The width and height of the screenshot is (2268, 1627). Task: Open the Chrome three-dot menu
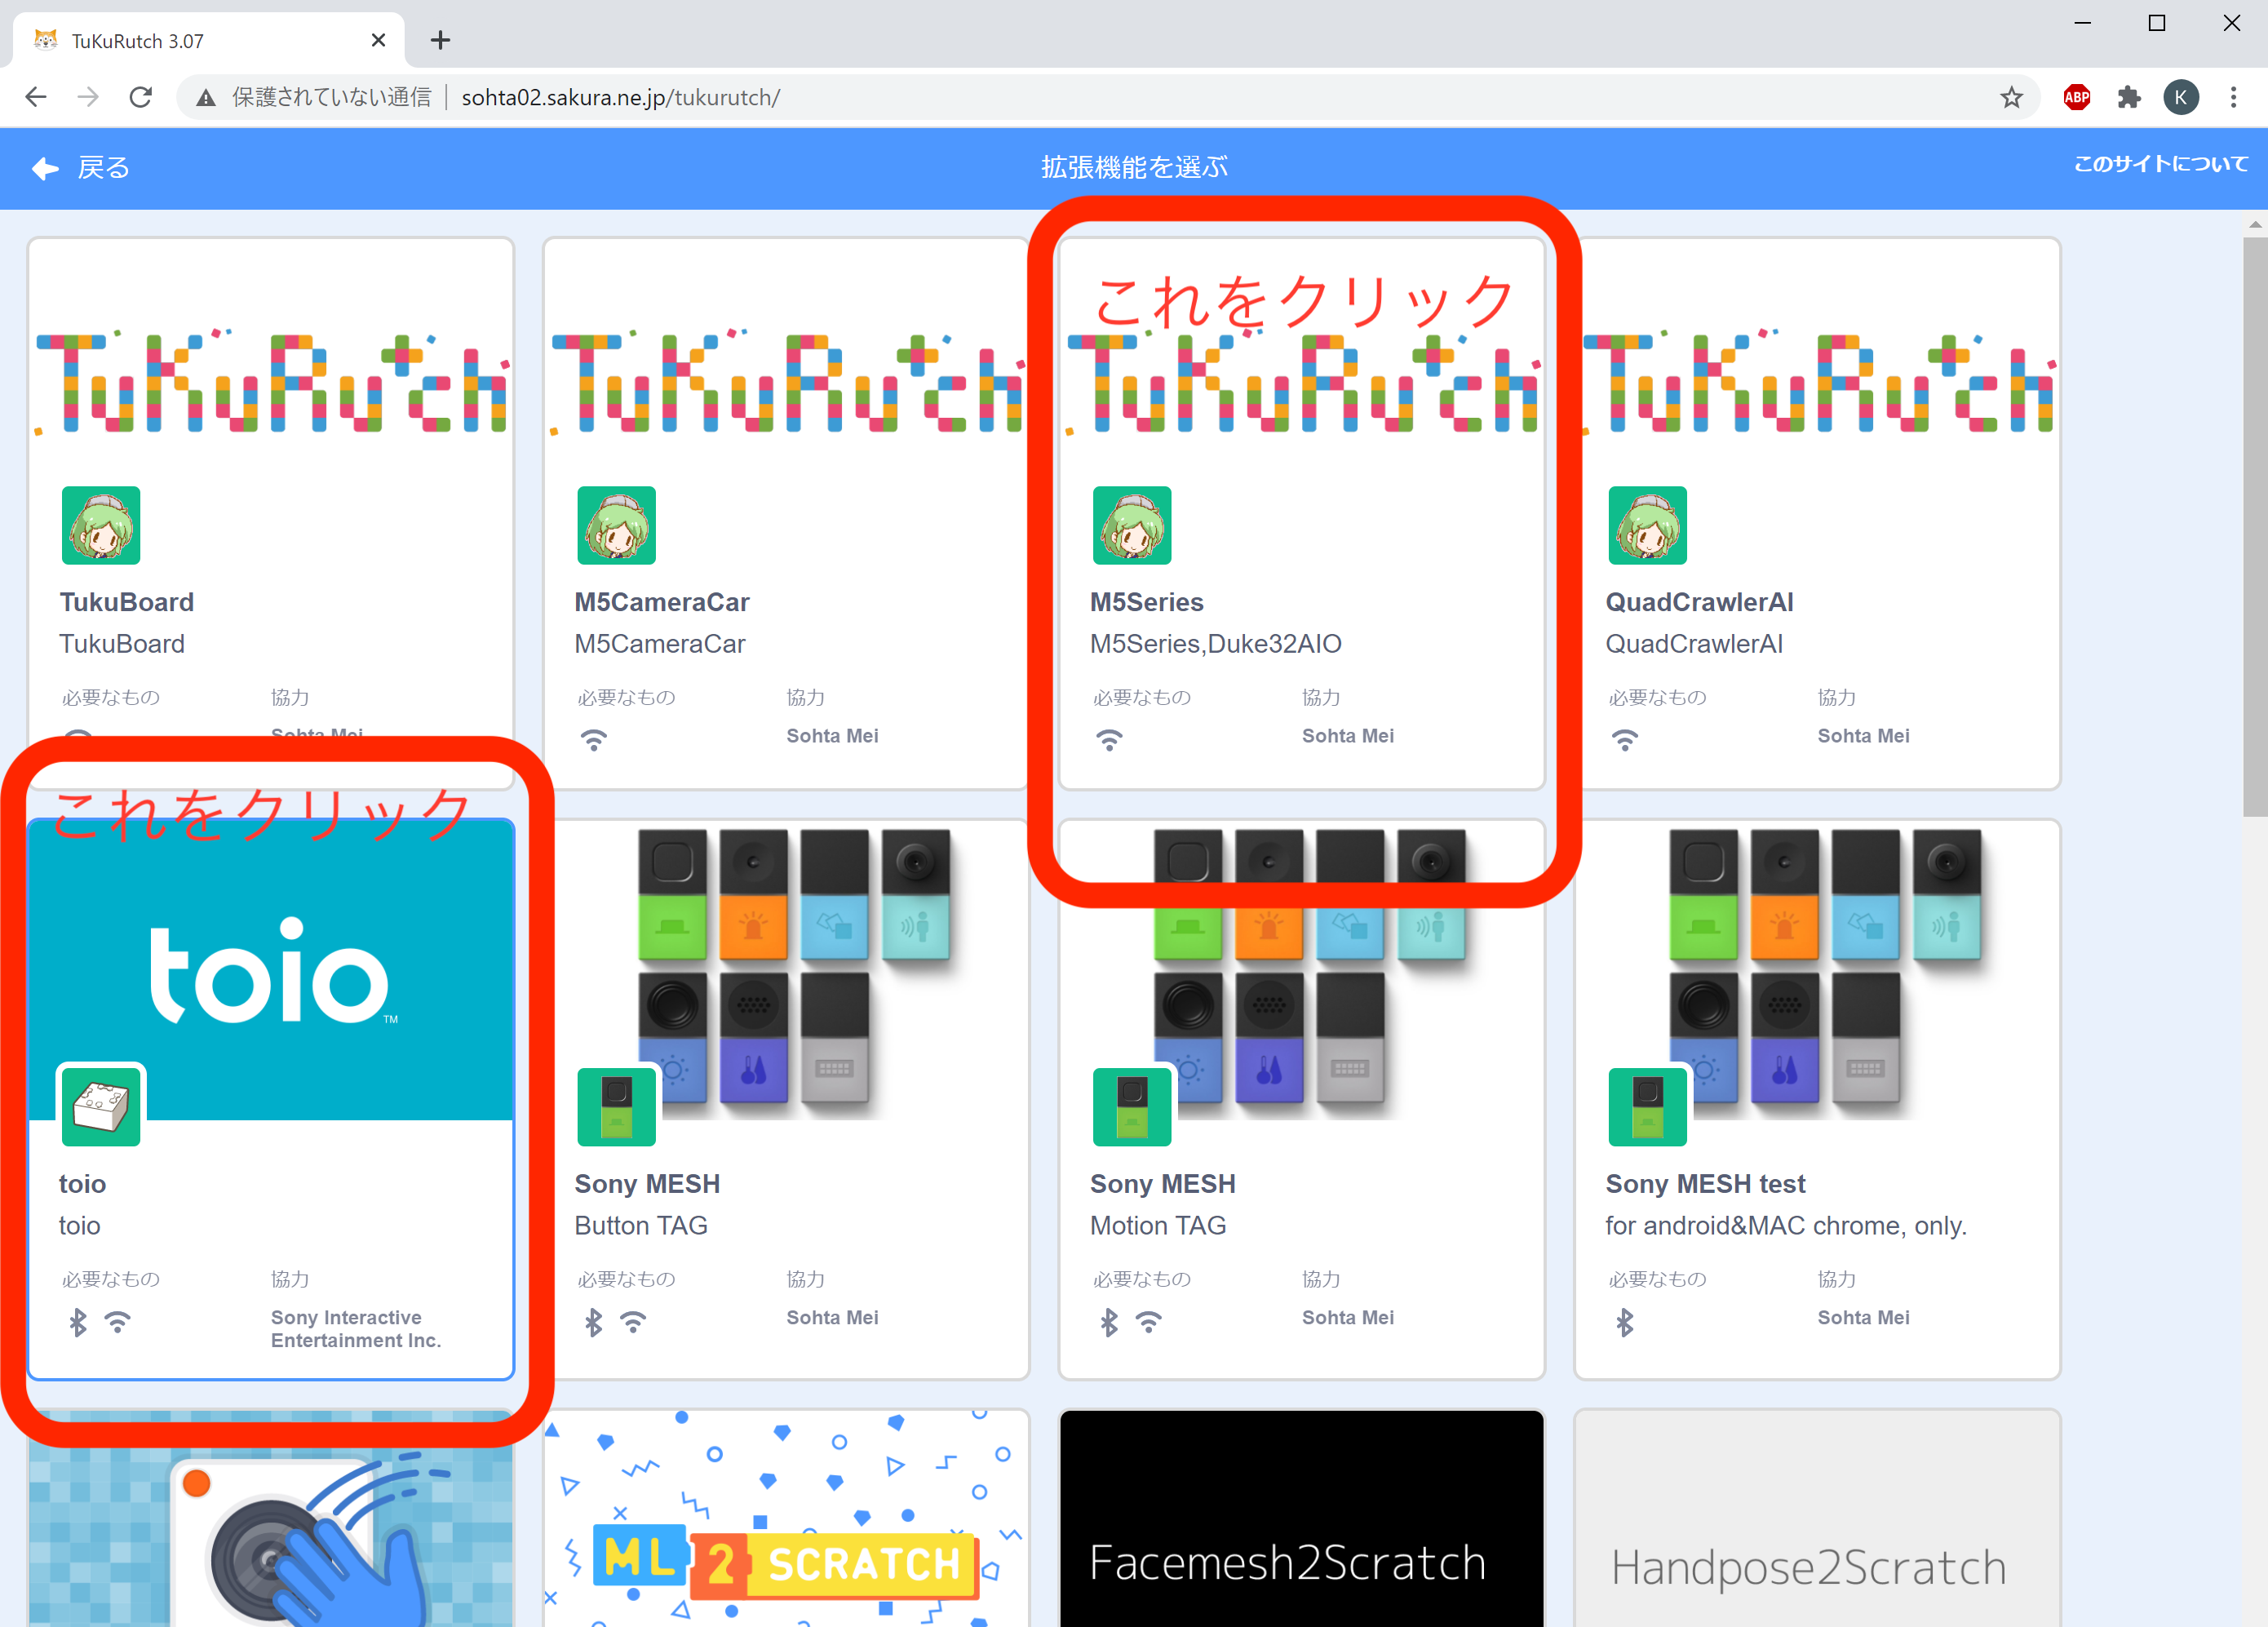coord(2233,97)
